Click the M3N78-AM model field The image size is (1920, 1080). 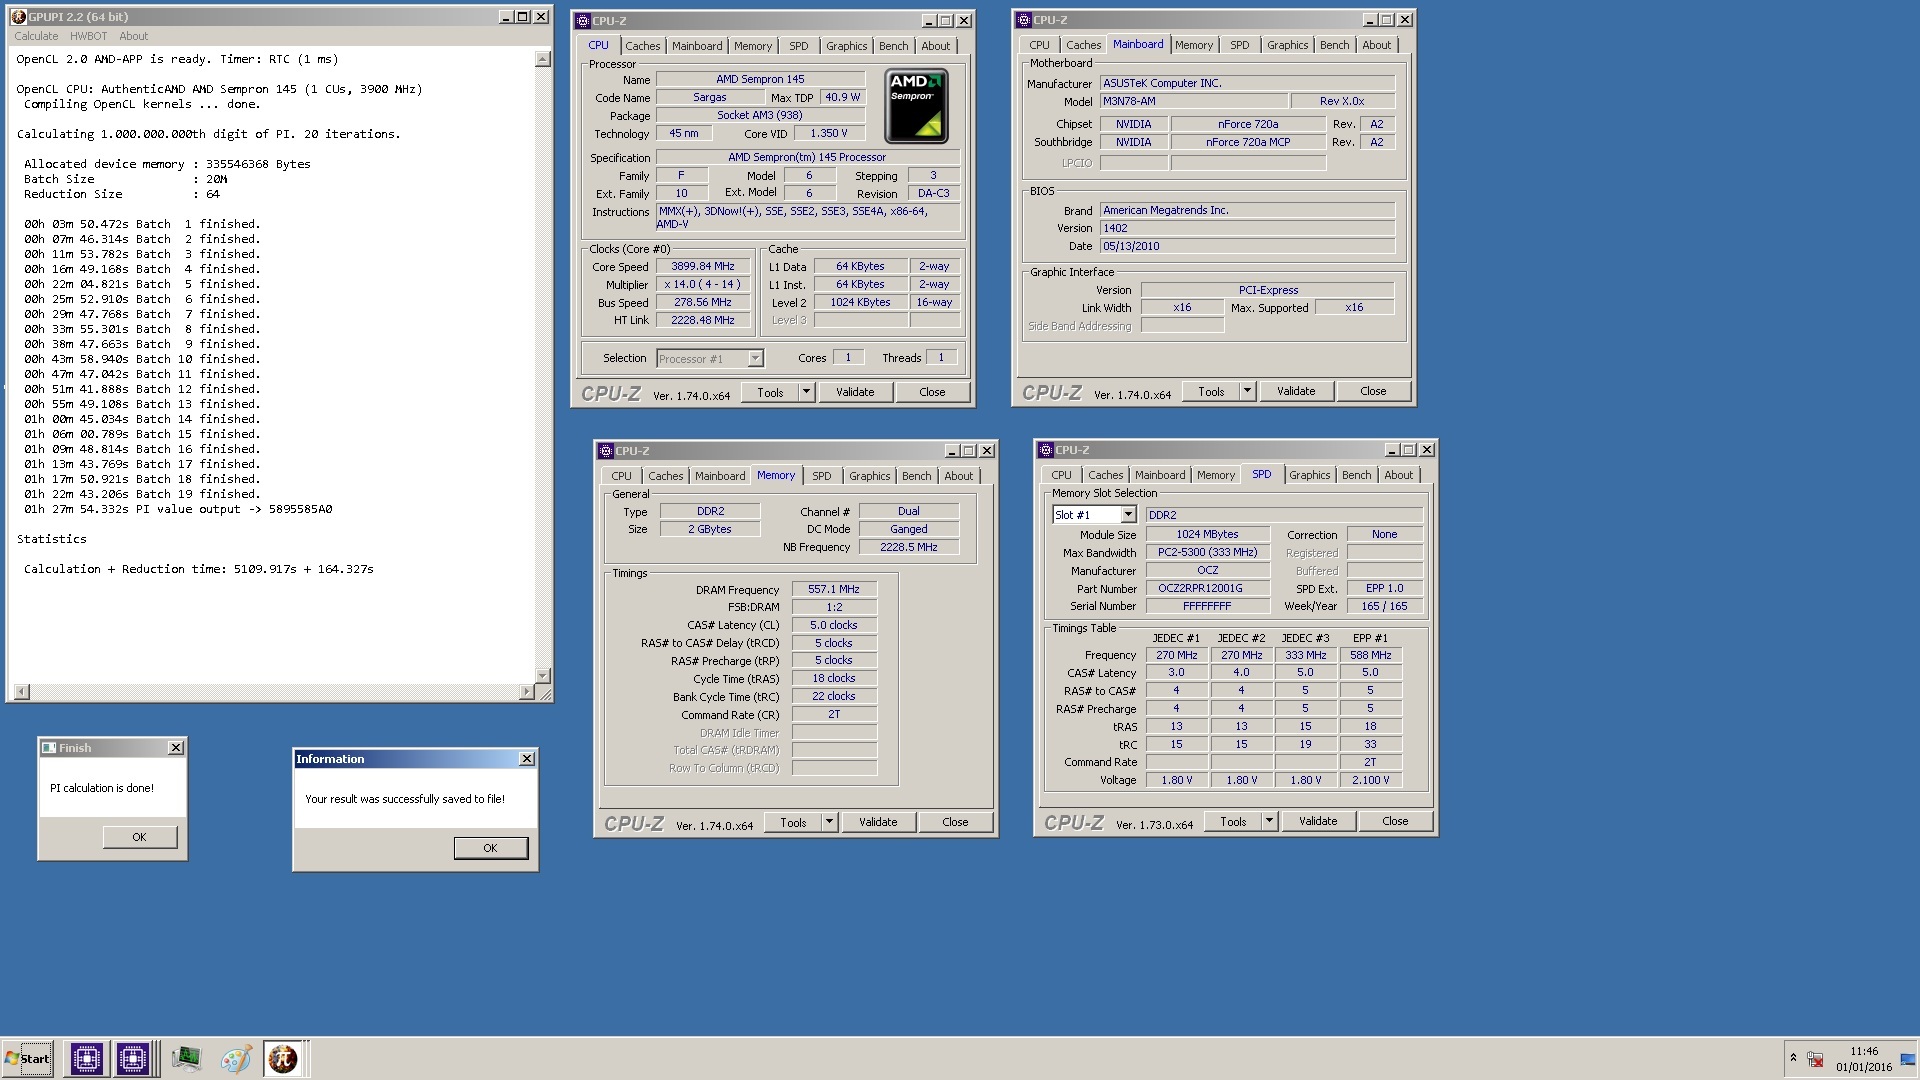click(1194, 101)
